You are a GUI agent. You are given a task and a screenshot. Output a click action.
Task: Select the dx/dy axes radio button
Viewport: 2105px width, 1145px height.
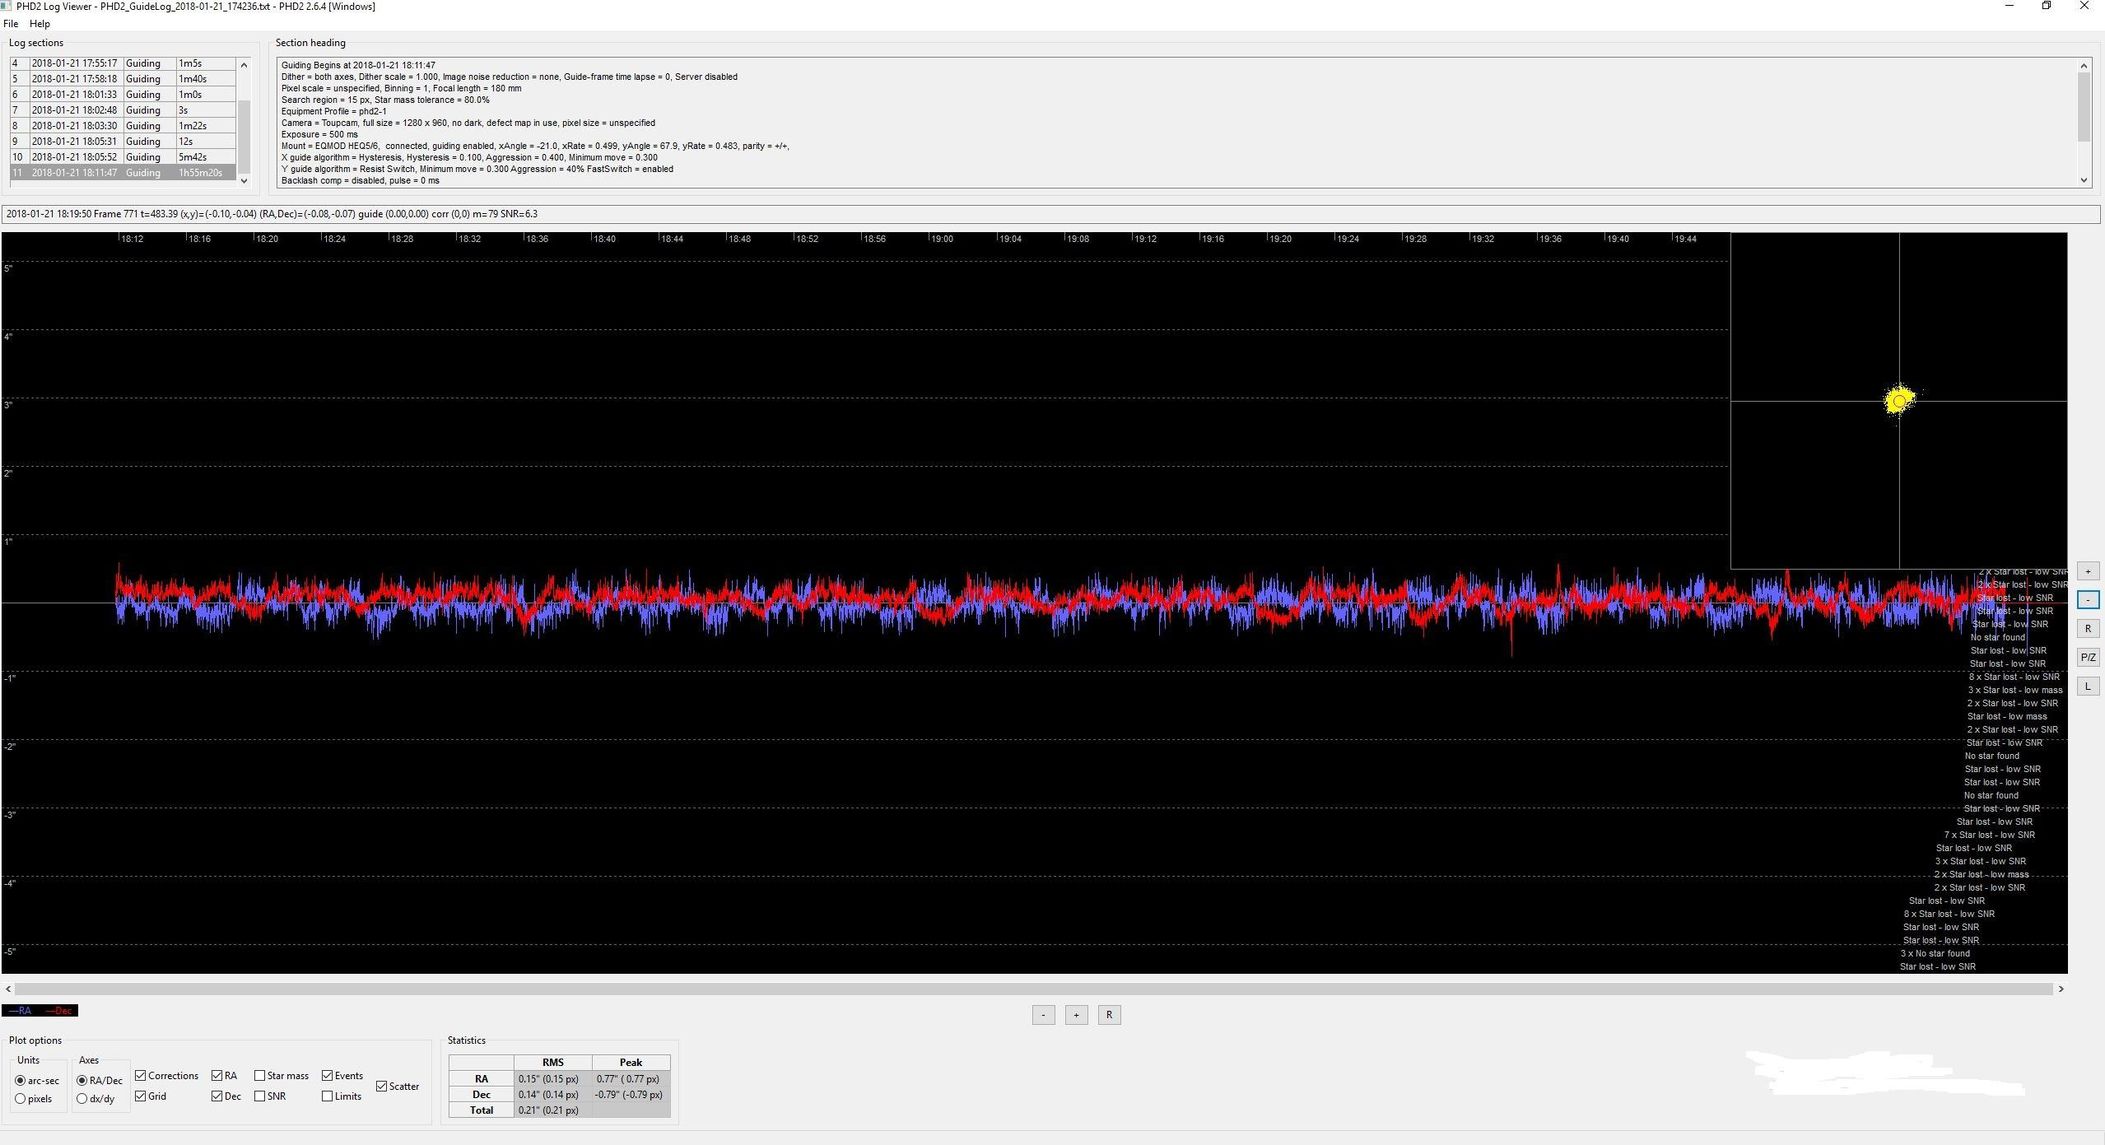tap(83, 1099)
